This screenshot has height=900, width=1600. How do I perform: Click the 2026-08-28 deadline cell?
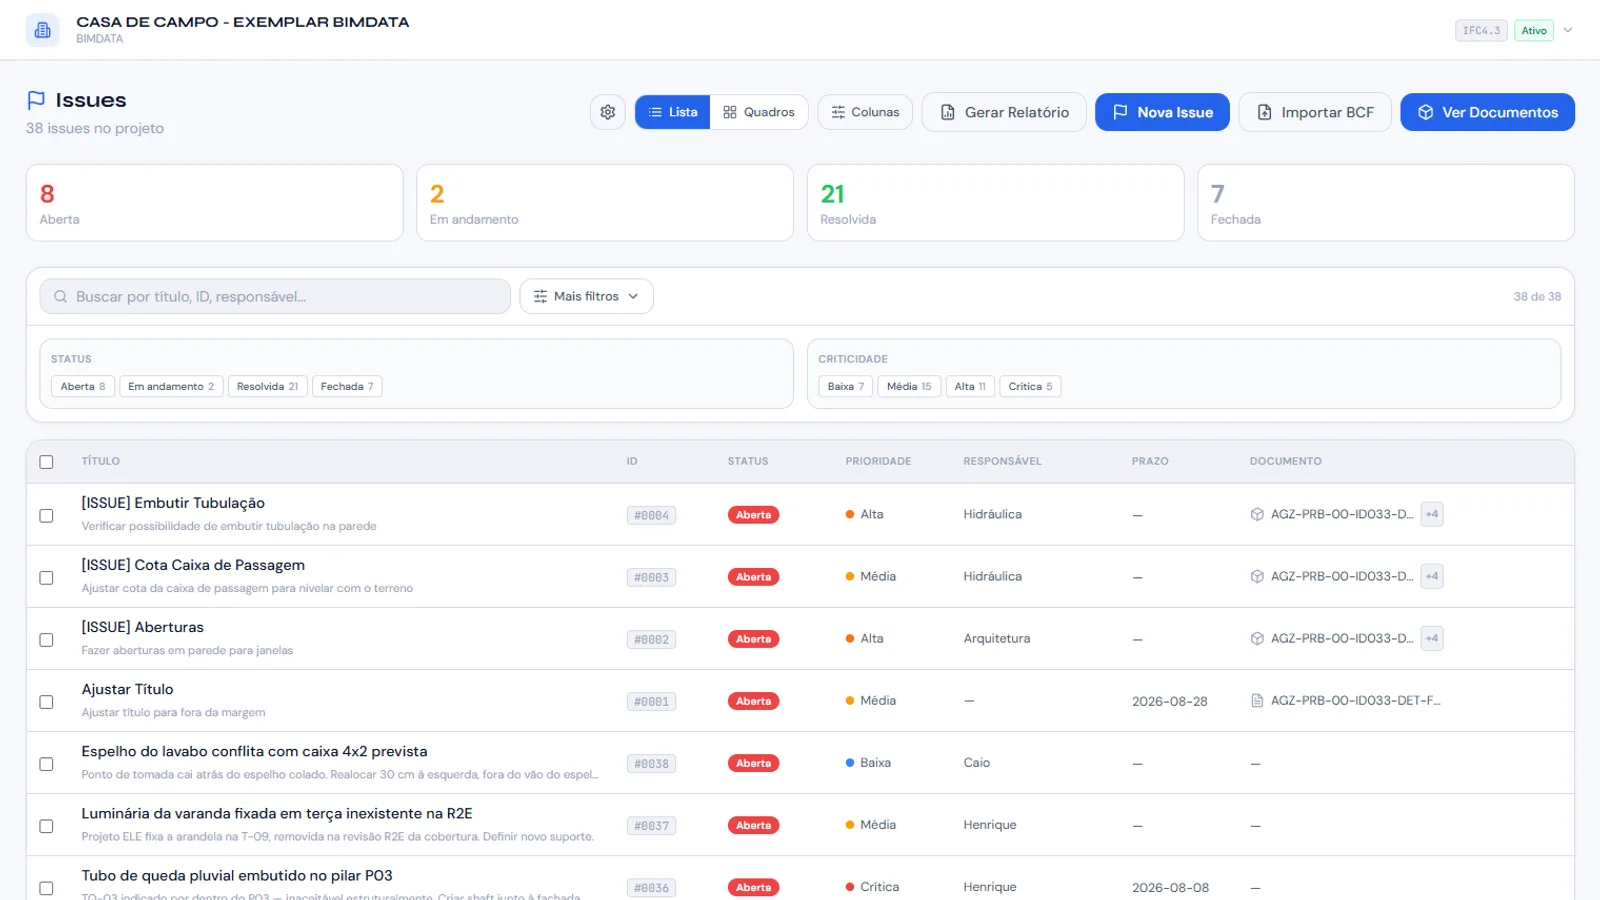pos(1170,701)
